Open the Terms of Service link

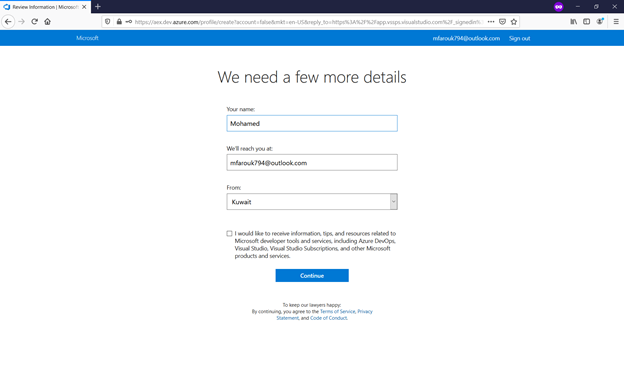pos(337,312)
